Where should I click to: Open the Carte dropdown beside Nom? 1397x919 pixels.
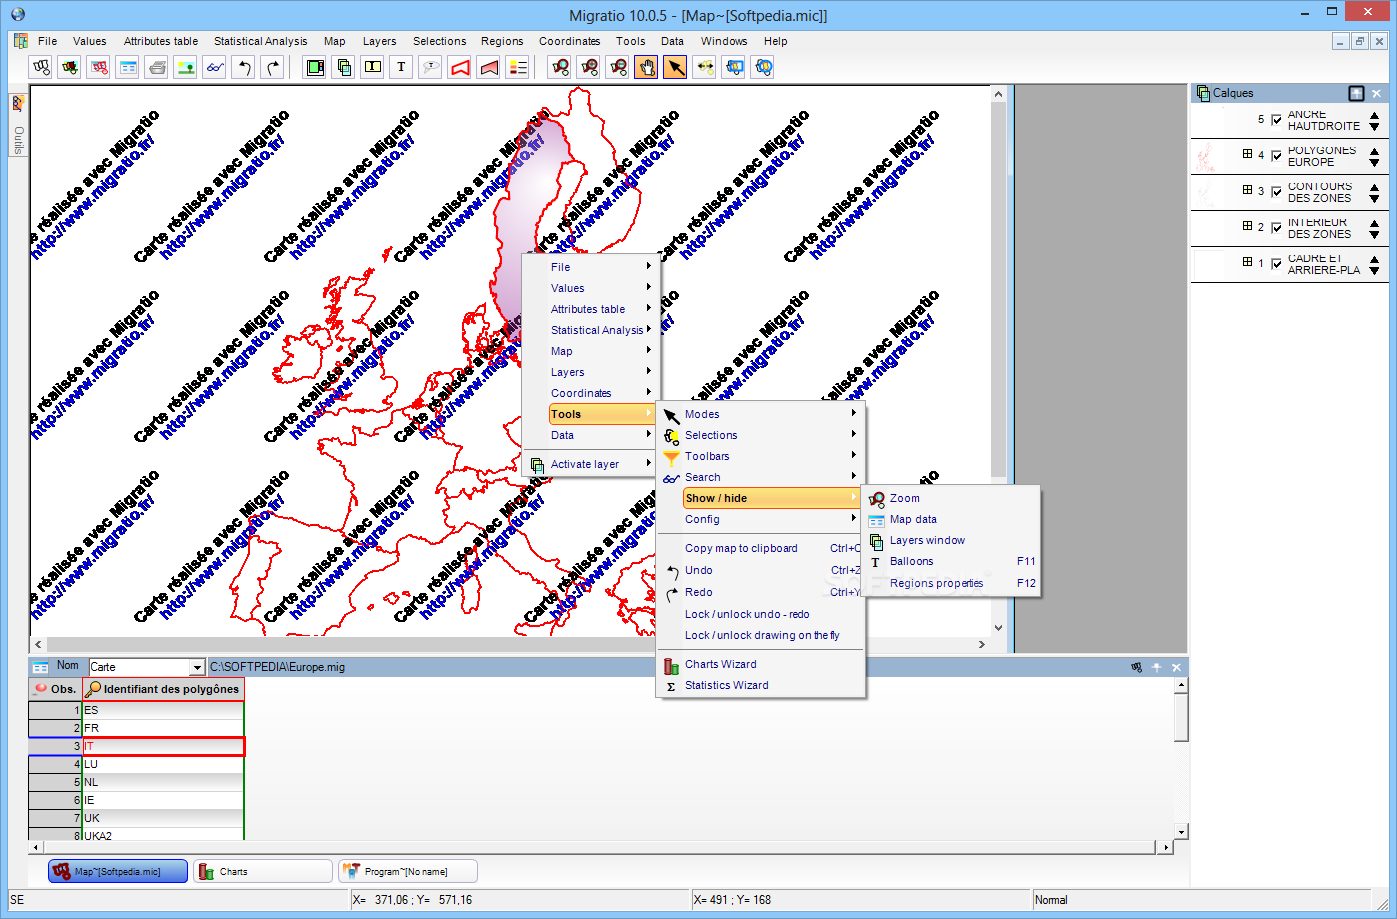coord(197,667)
